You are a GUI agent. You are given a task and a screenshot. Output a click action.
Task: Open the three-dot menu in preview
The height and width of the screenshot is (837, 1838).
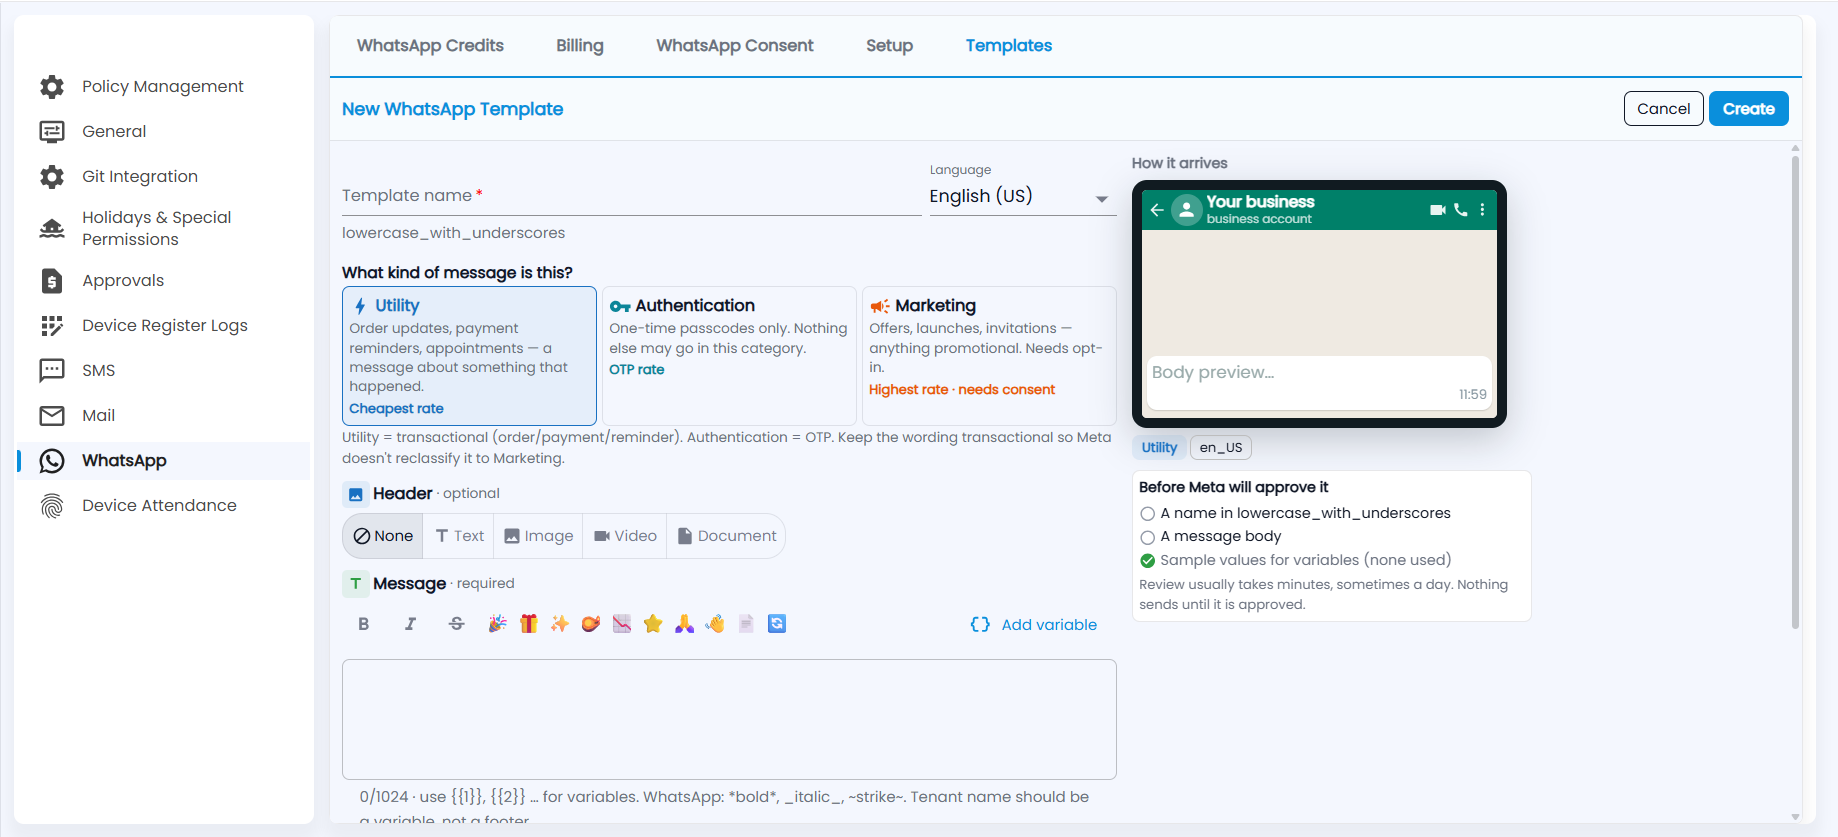[1482, 210]
